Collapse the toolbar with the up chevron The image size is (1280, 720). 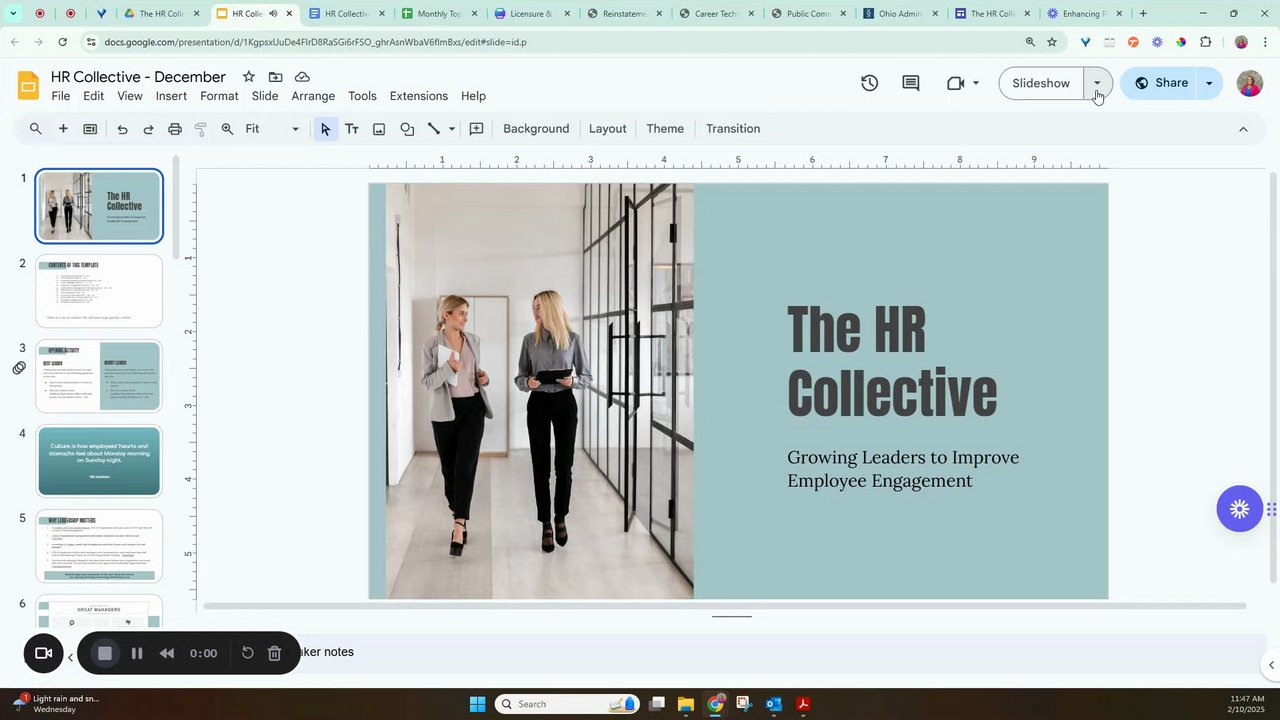[1243, 129]
